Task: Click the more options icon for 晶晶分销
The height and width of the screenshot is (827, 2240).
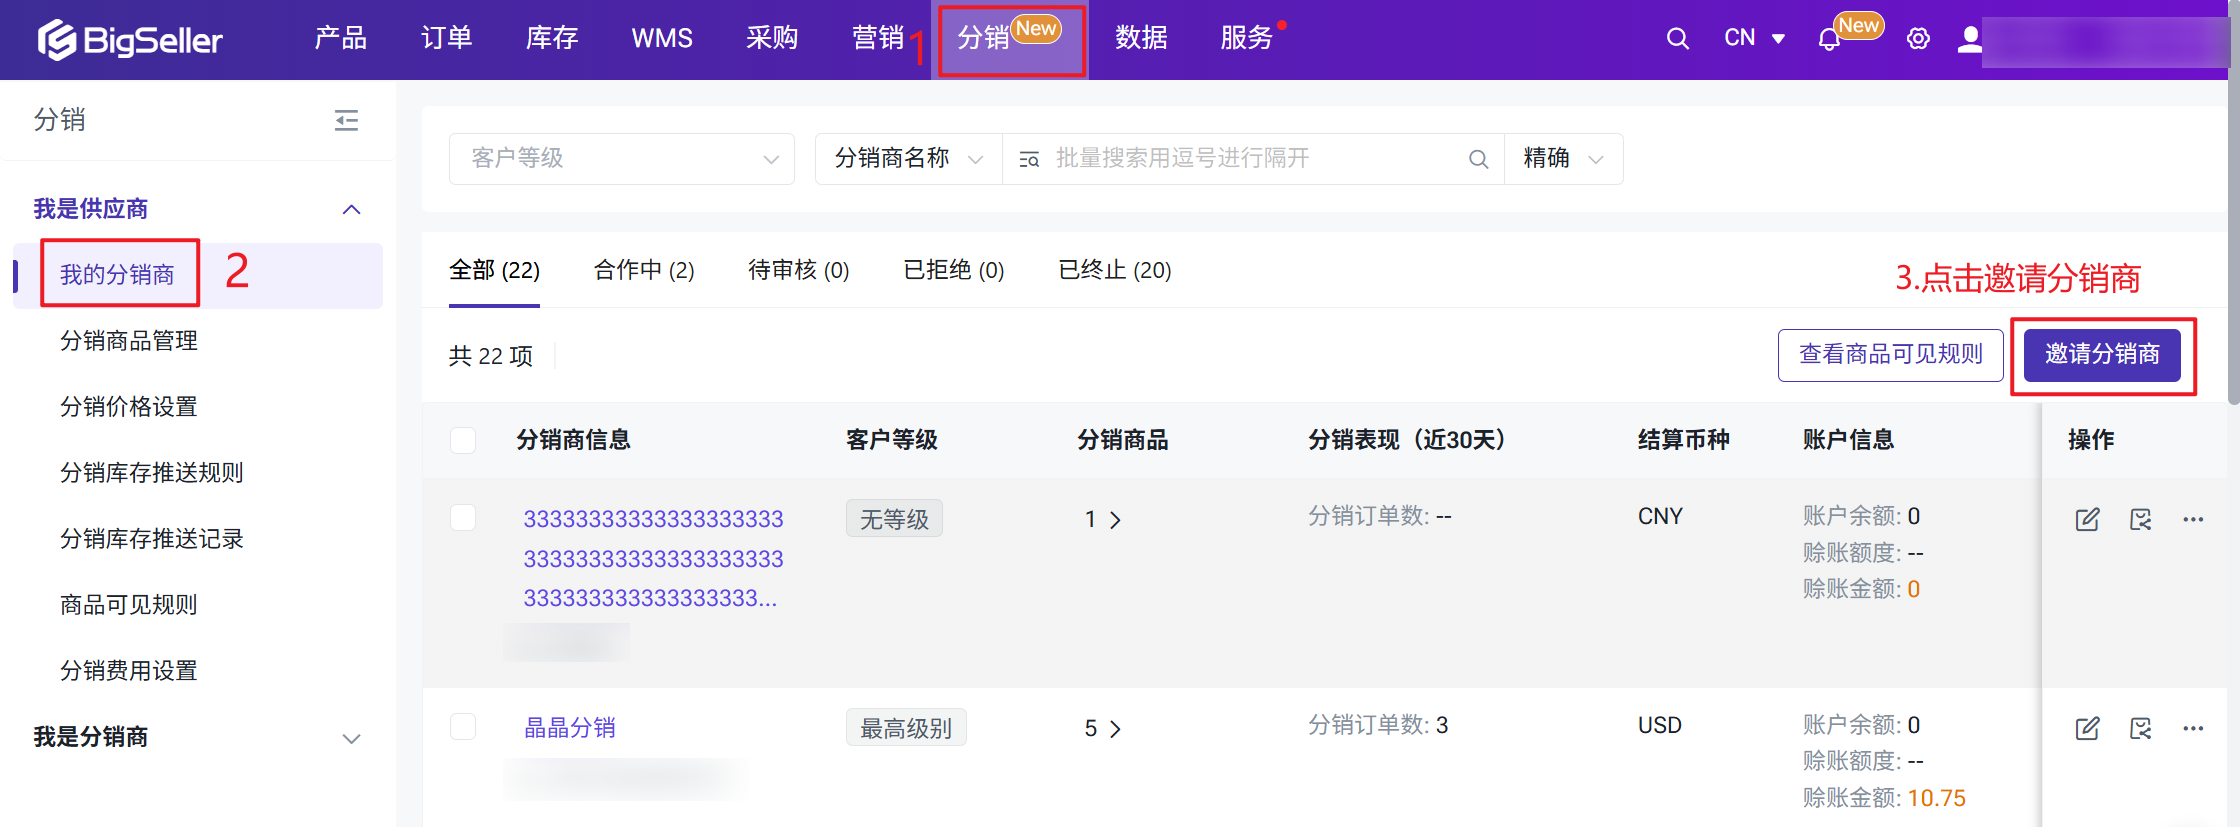Action: (x=2193, y=728)
